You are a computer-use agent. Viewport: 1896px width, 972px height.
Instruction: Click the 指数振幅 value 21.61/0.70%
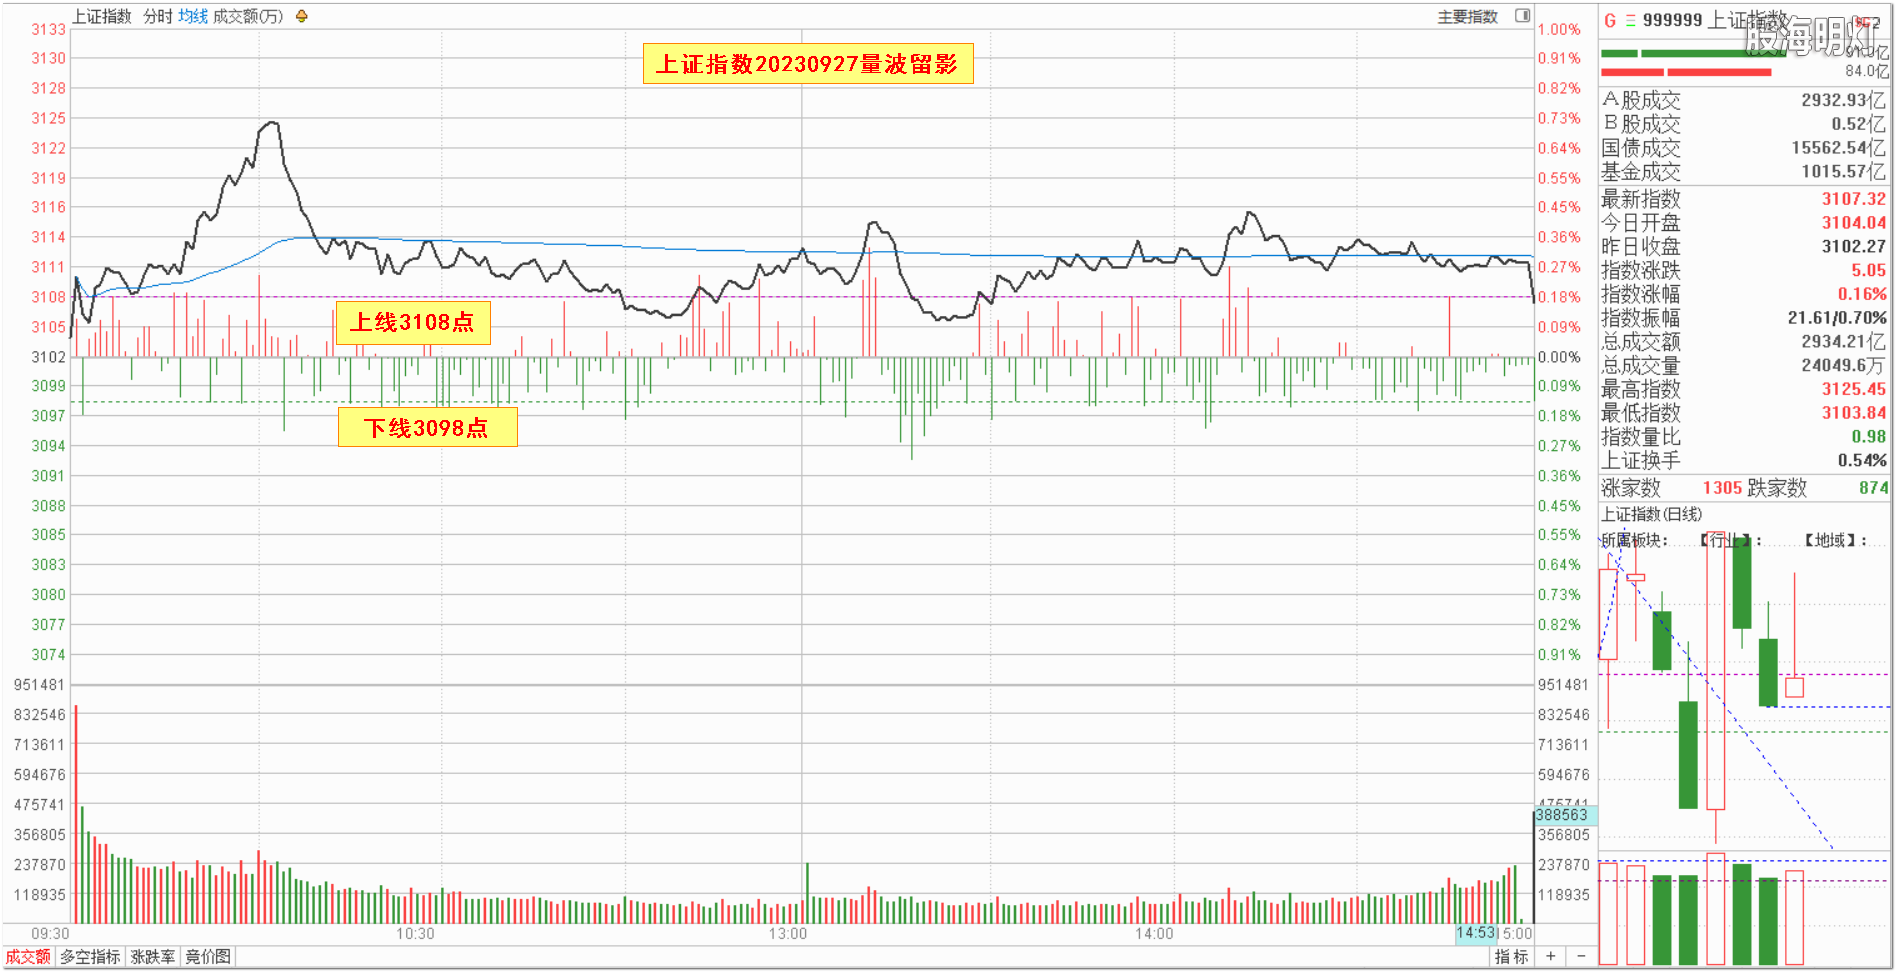pos(1837,318)
